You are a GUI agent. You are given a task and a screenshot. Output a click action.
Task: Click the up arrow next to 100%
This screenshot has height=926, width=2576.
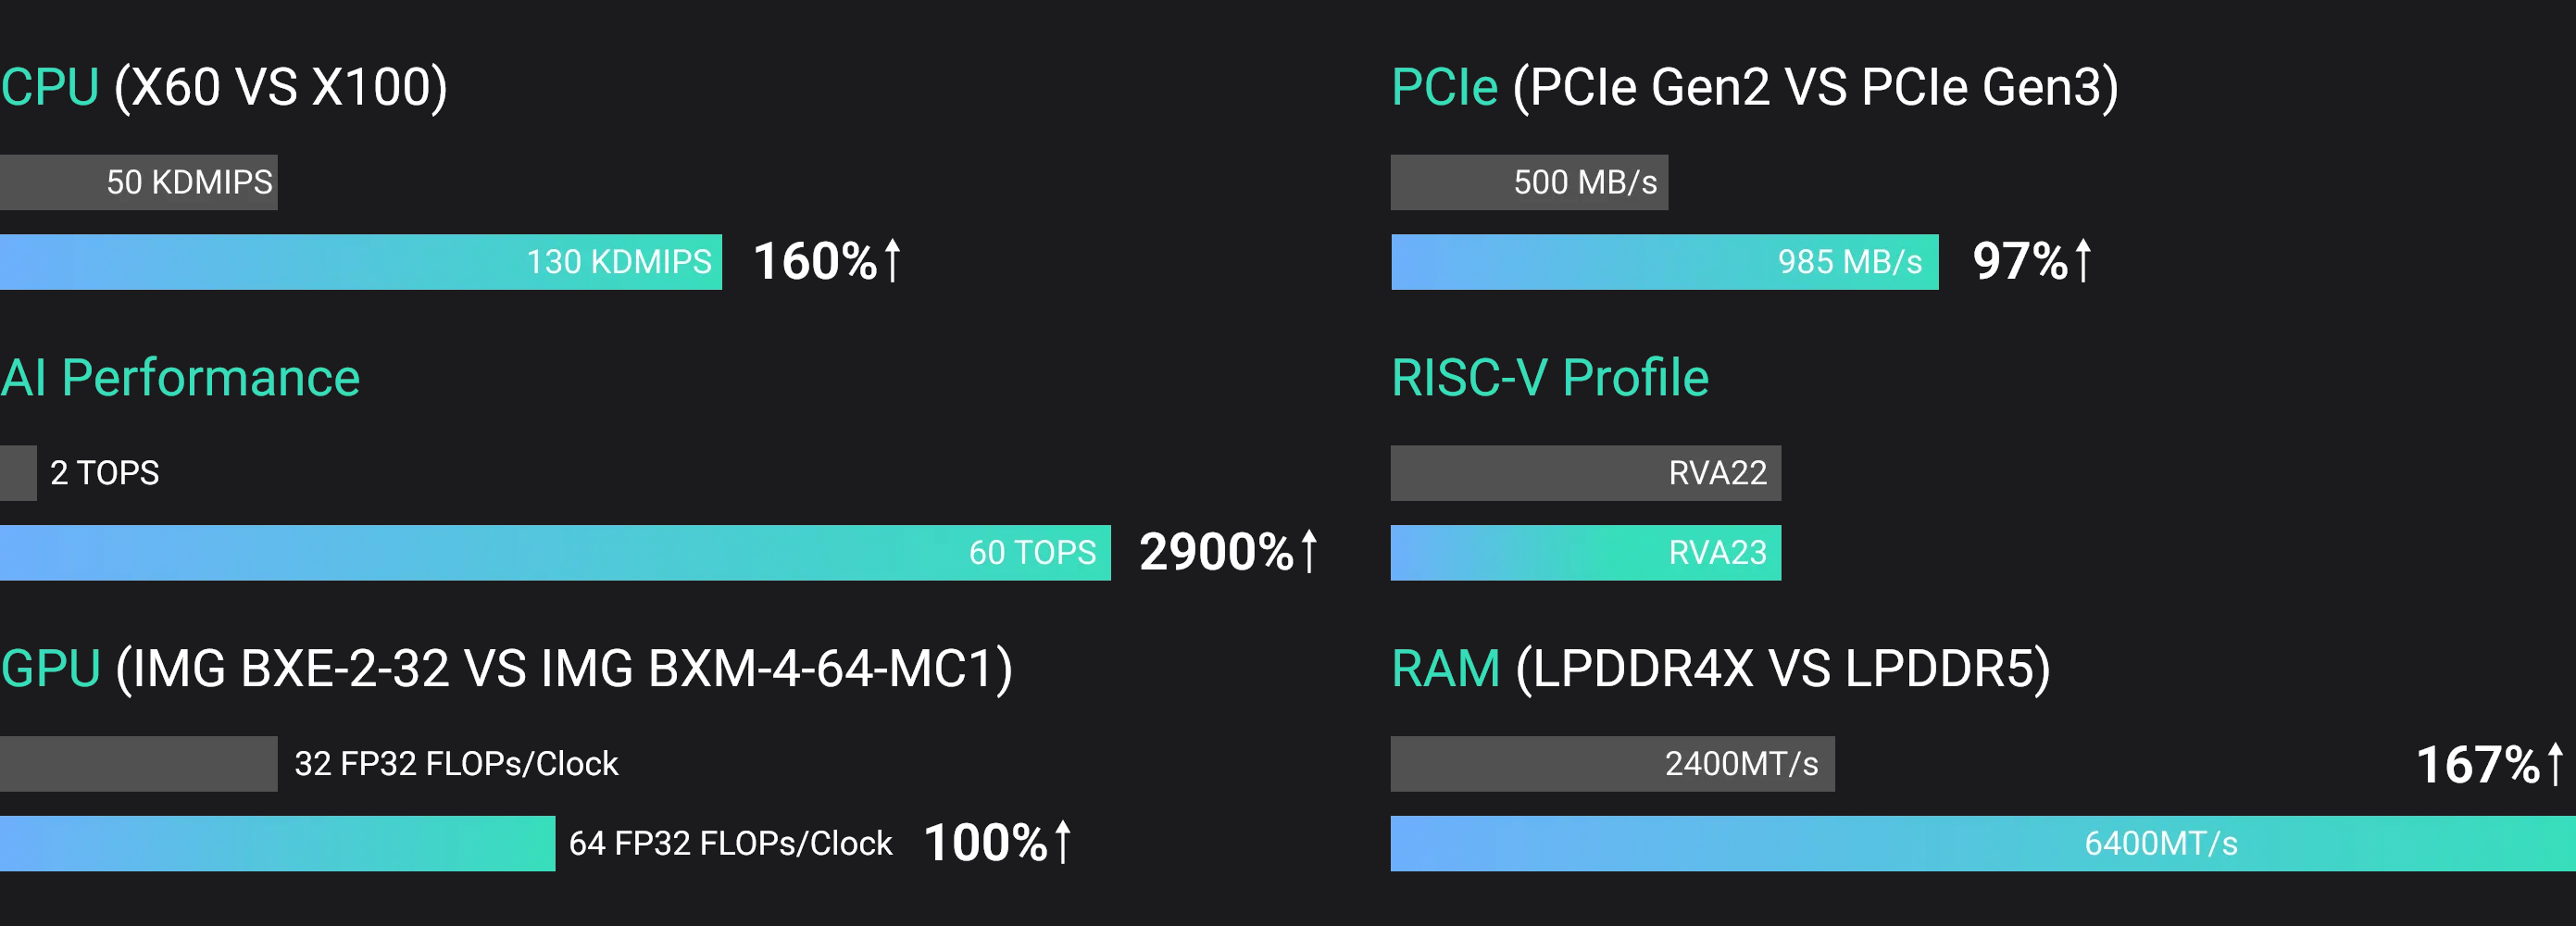1063,842
